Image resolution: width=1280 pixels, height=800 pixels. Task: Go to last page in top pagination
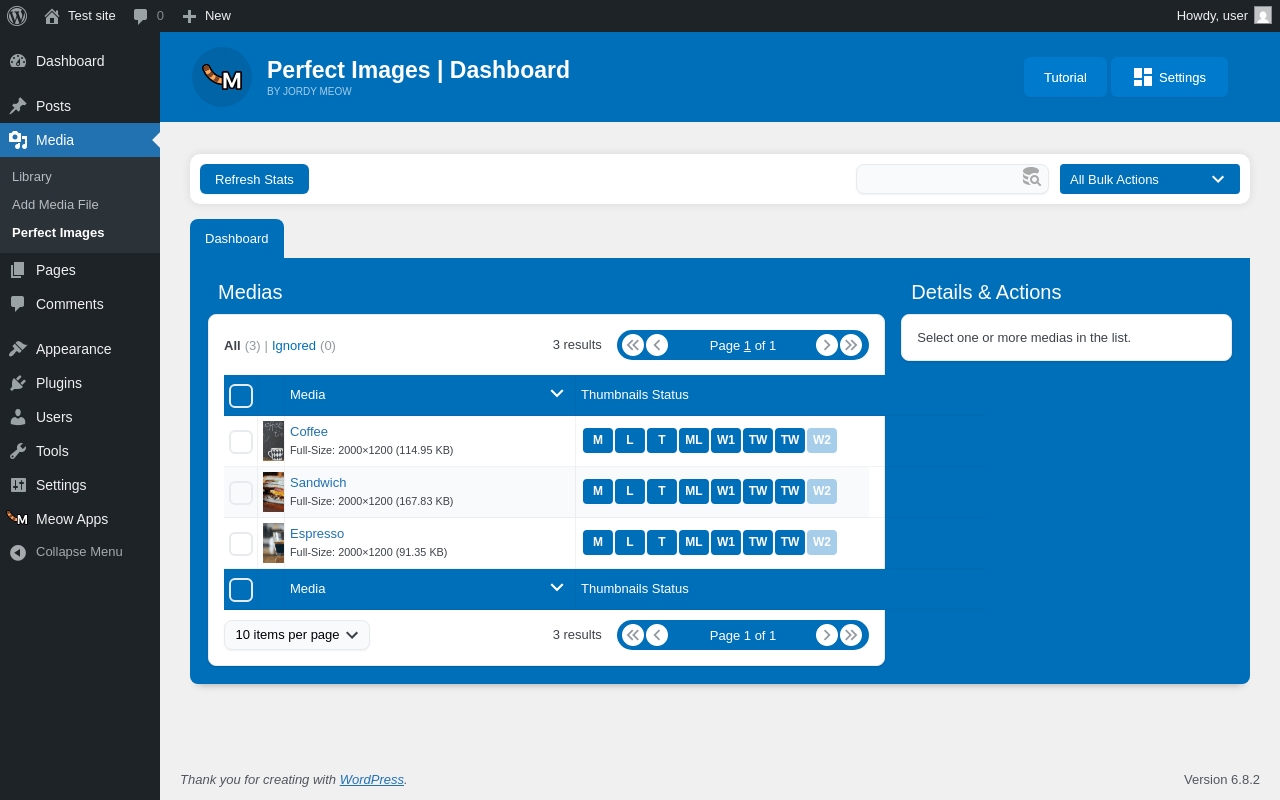coord(851,345)
